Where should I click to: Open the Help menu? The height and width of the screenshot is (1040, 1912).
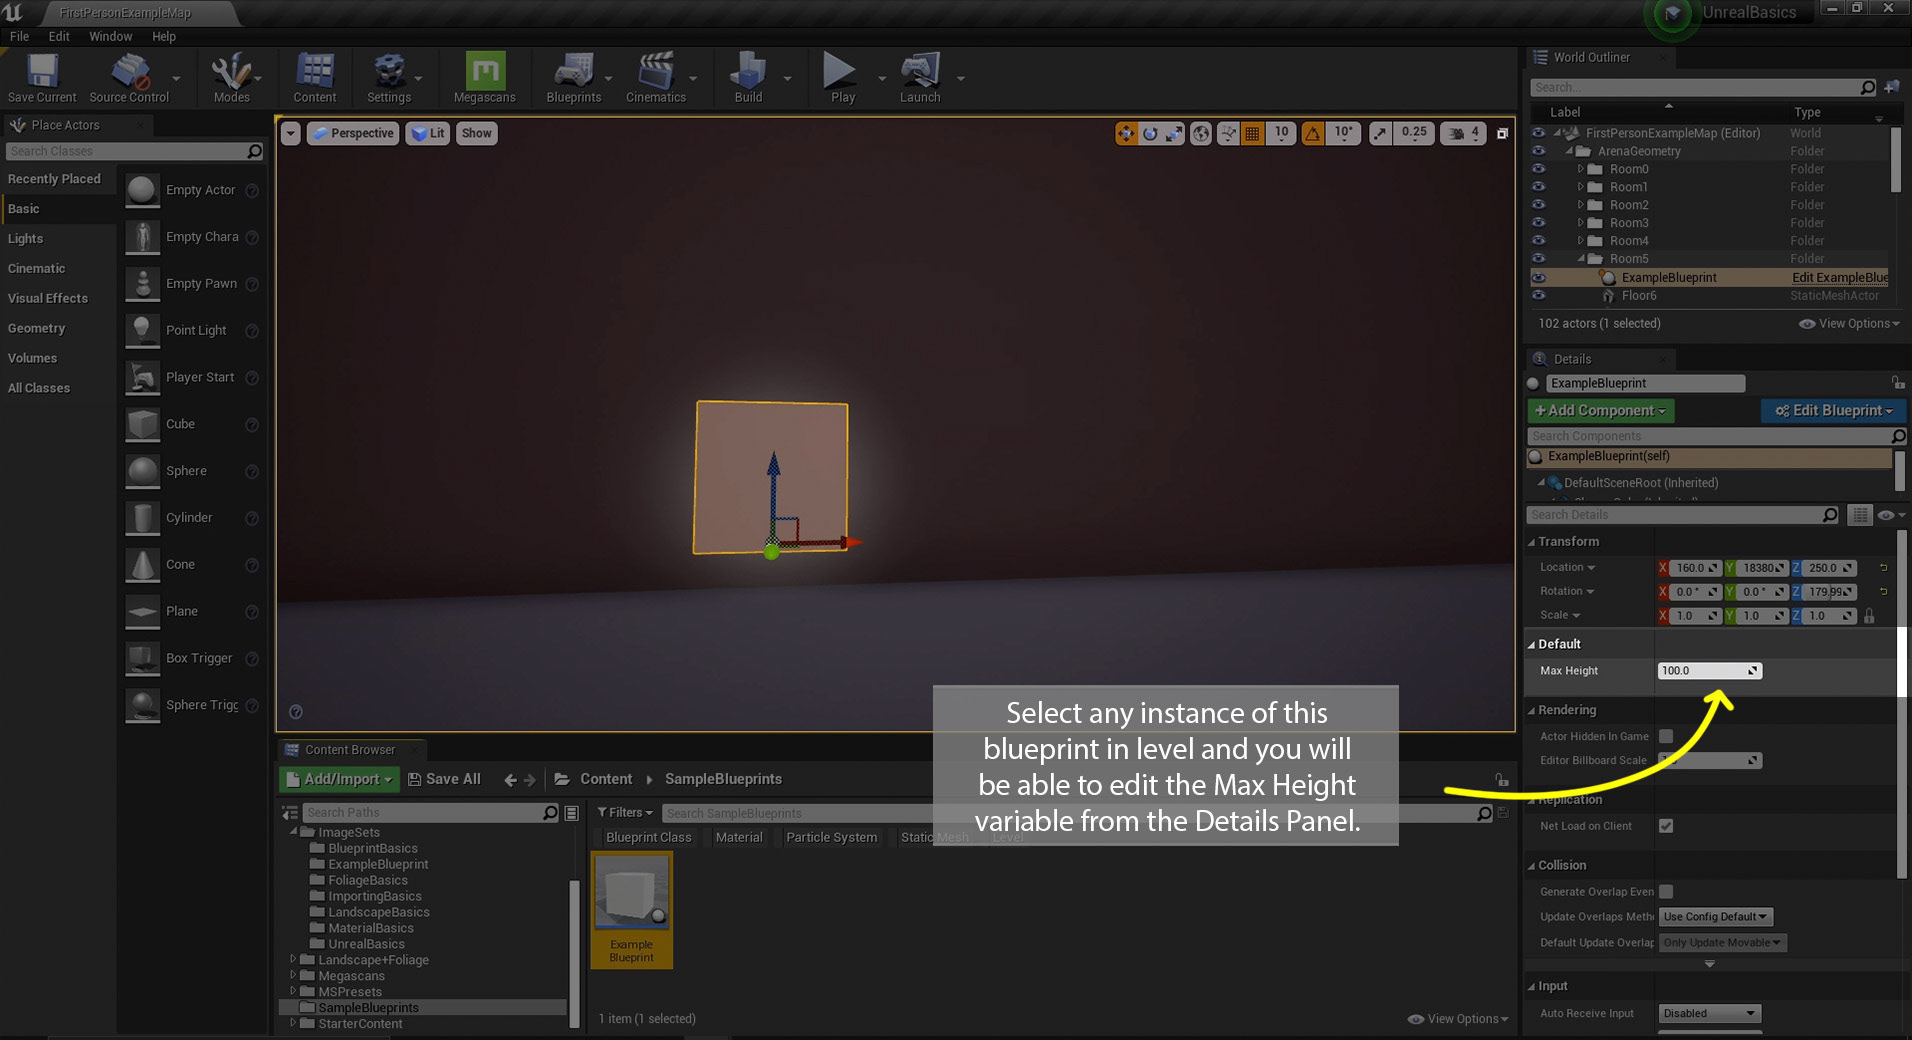pos(164,36)
